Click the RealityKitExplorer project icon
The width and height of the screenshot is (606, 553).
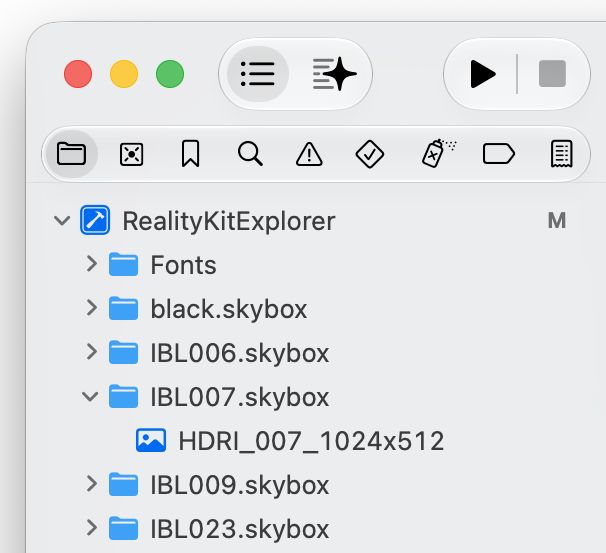(95, 220)
